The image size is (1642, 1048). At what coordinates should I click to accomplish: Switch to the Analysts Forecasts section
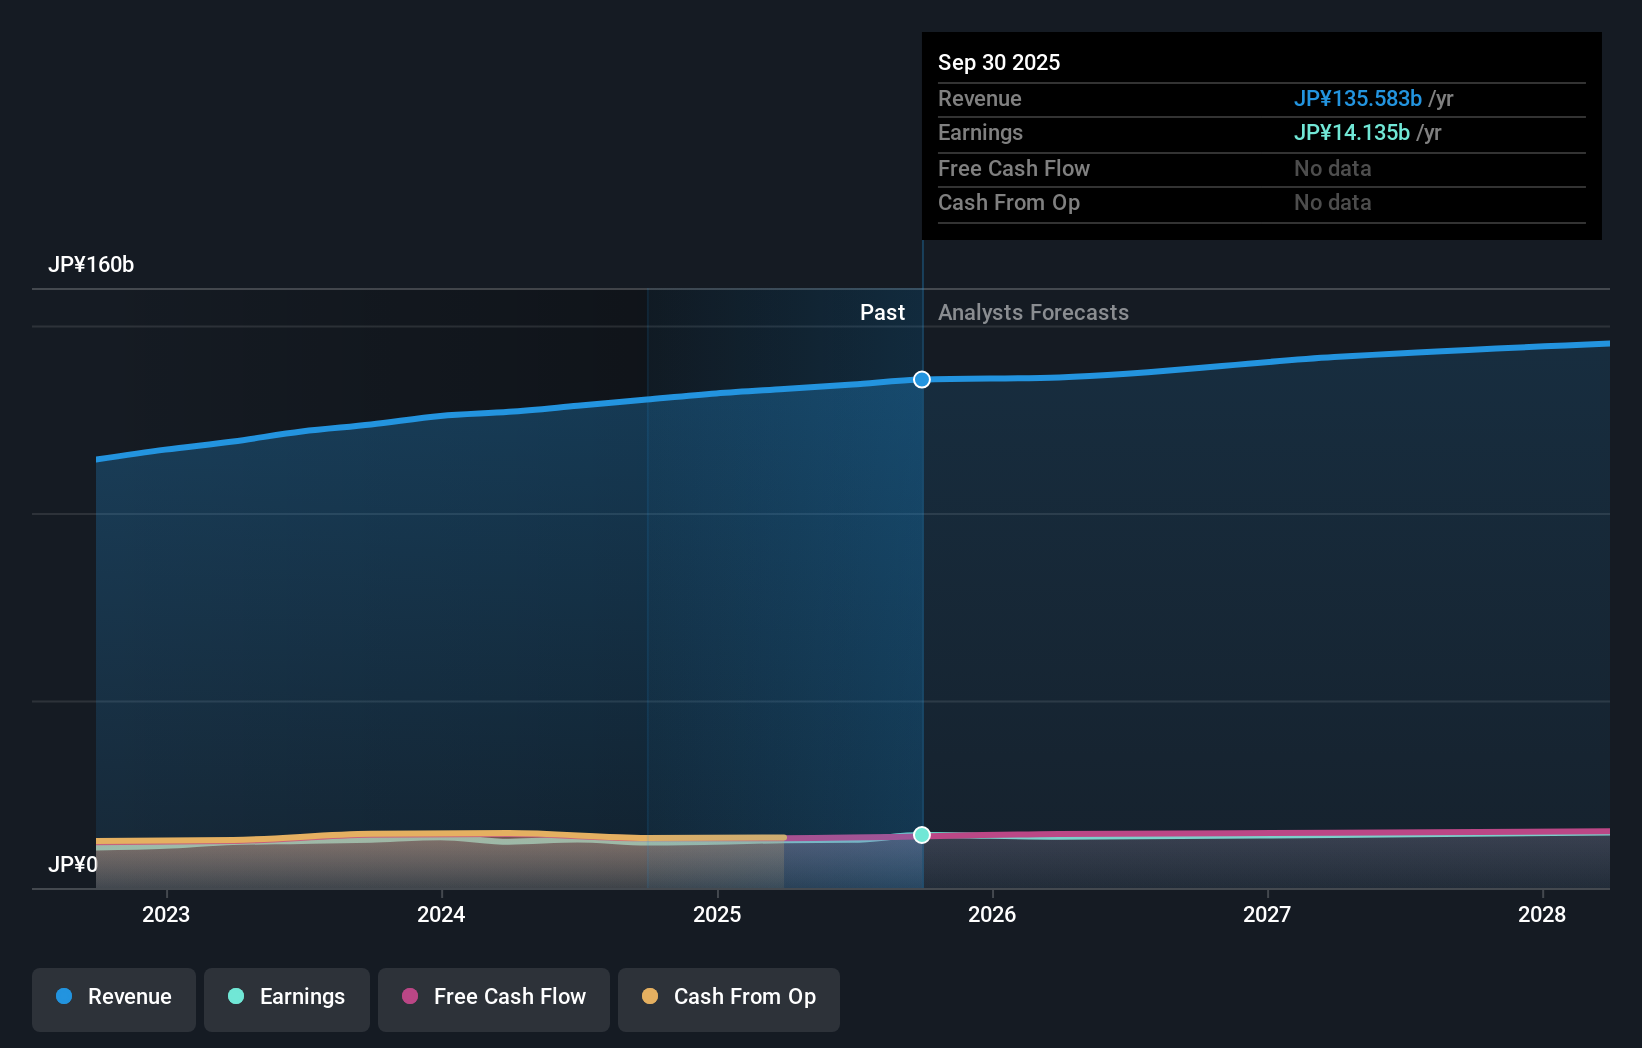pos(1033,312)
